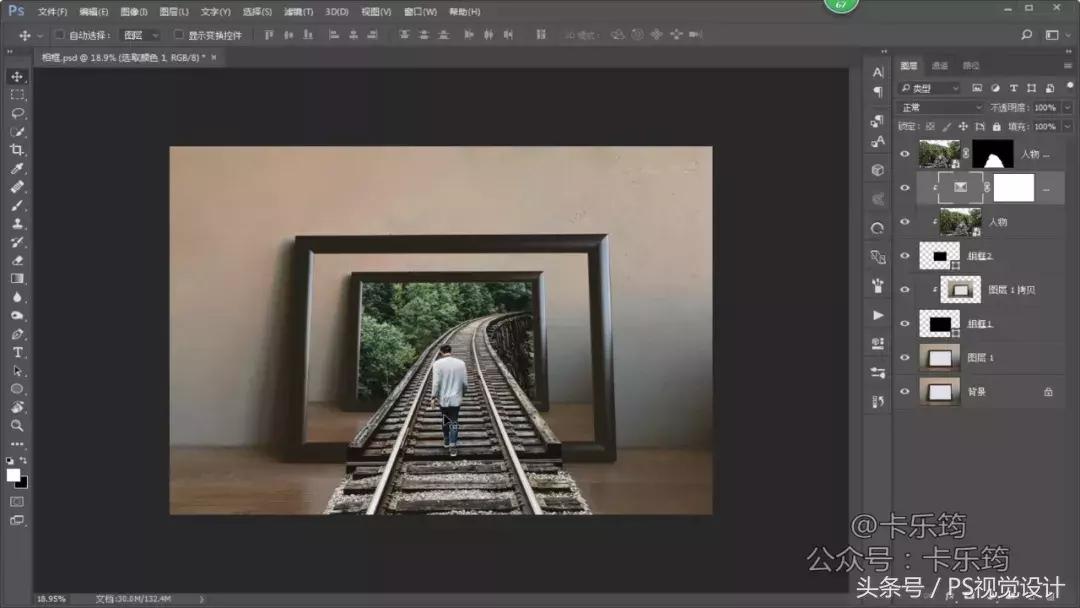This screenshot has height=608, width=1080.
Task: Toggle visibility of the 图层 1 layer
Action: tap(905, 358)
